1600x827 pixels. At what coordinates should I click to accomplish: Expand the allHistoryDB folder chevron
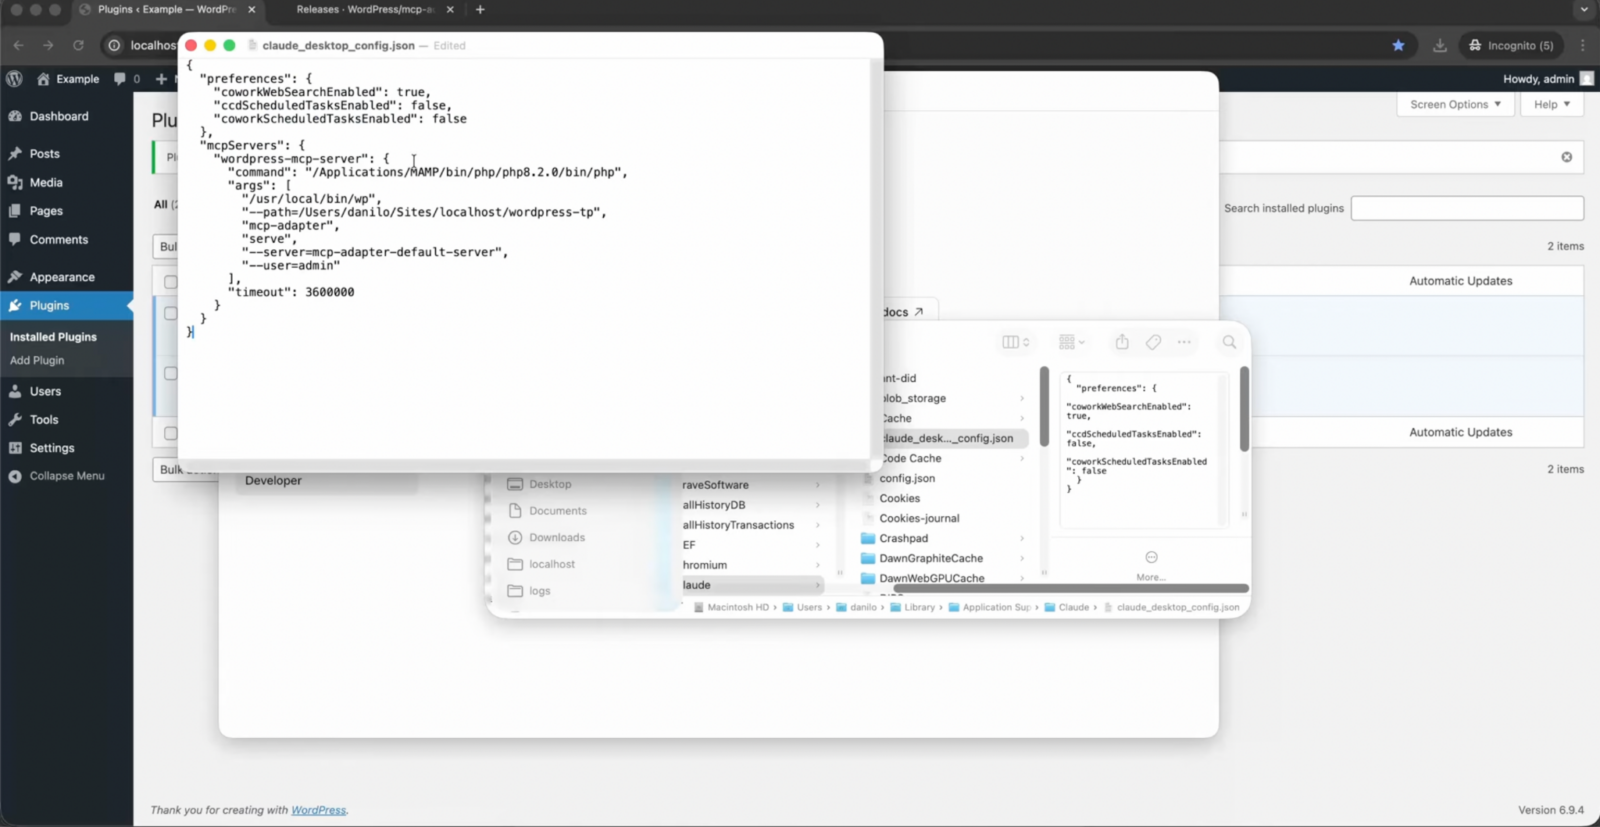(817, 505)
